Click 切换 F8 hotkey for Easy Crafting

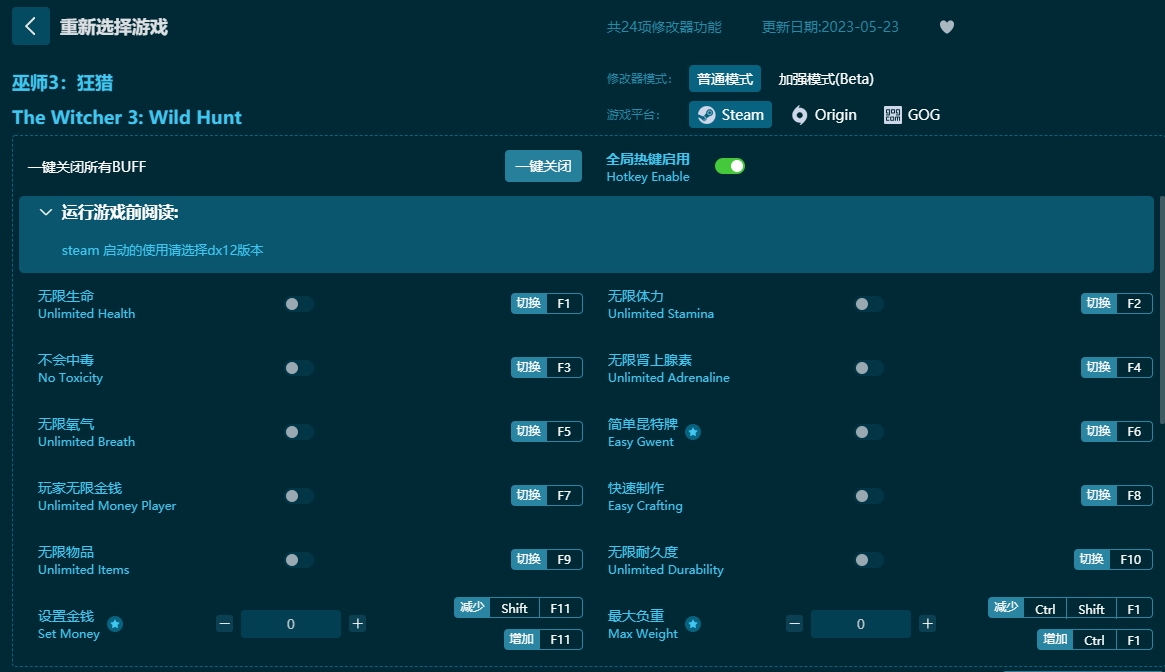point(1116,495)
